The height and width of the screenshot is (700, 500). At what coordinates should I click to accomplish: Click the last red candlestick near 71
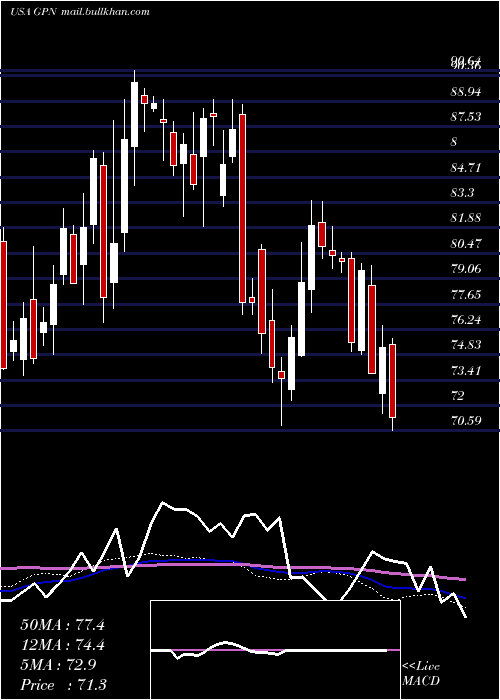[x=392, y=381]
